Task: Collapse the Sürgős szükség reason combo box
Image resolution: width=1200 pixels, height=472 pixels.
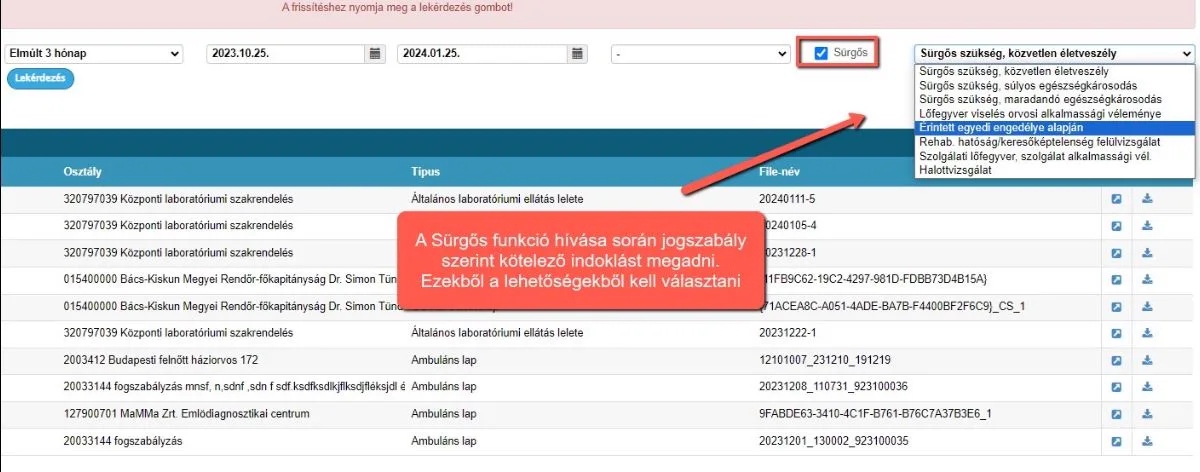Action: [1054, 53]
